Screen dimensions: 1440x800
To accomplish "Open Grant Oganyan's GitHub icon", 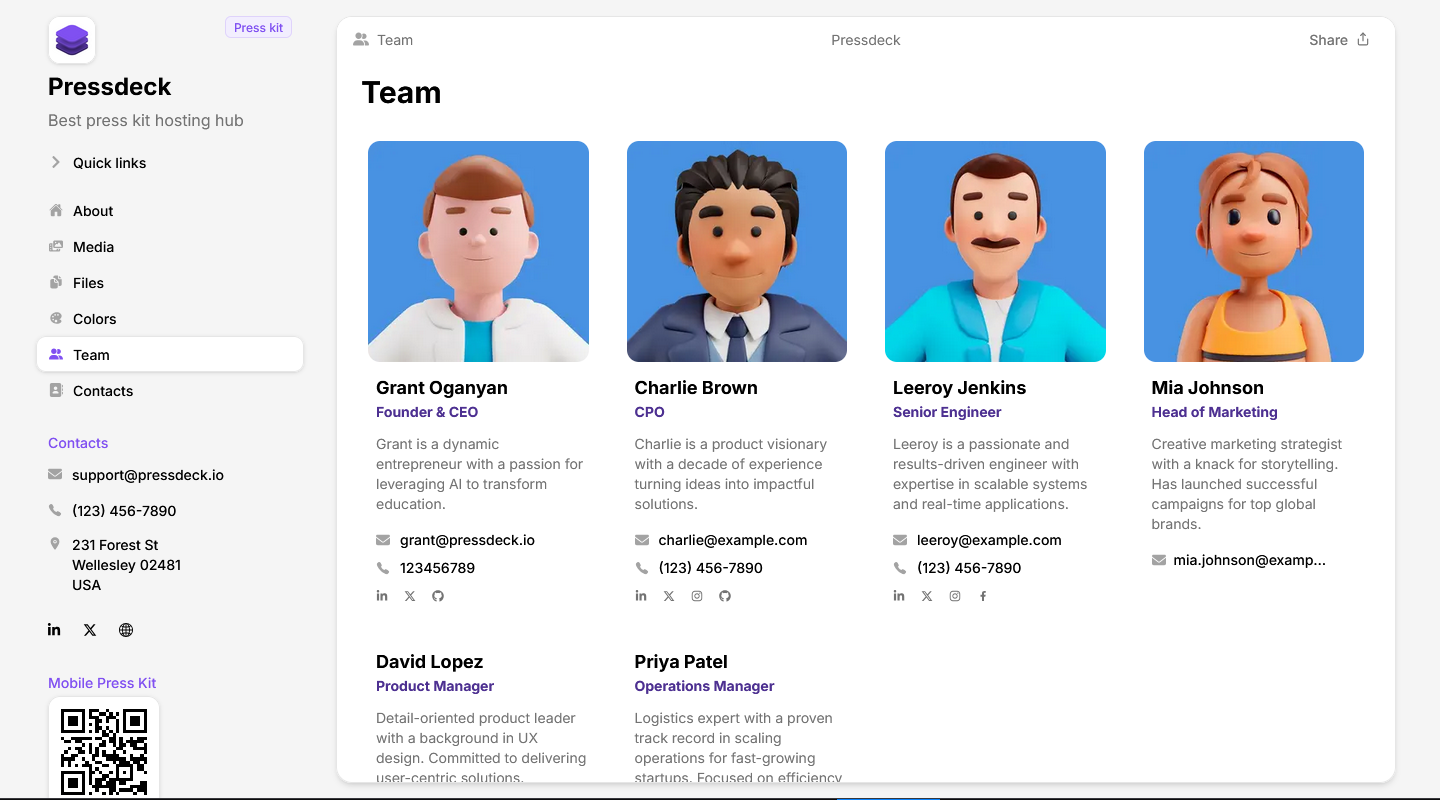I will coord(438,596).
